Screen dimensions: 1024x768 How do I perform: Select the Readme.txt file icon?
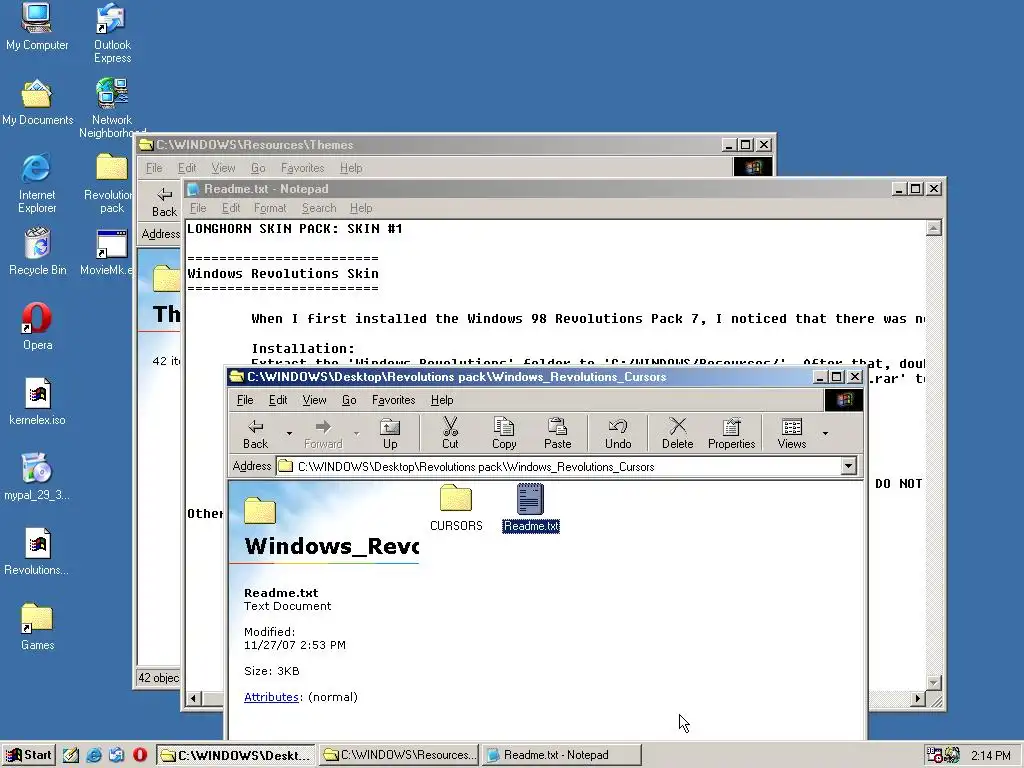point(530,508)
